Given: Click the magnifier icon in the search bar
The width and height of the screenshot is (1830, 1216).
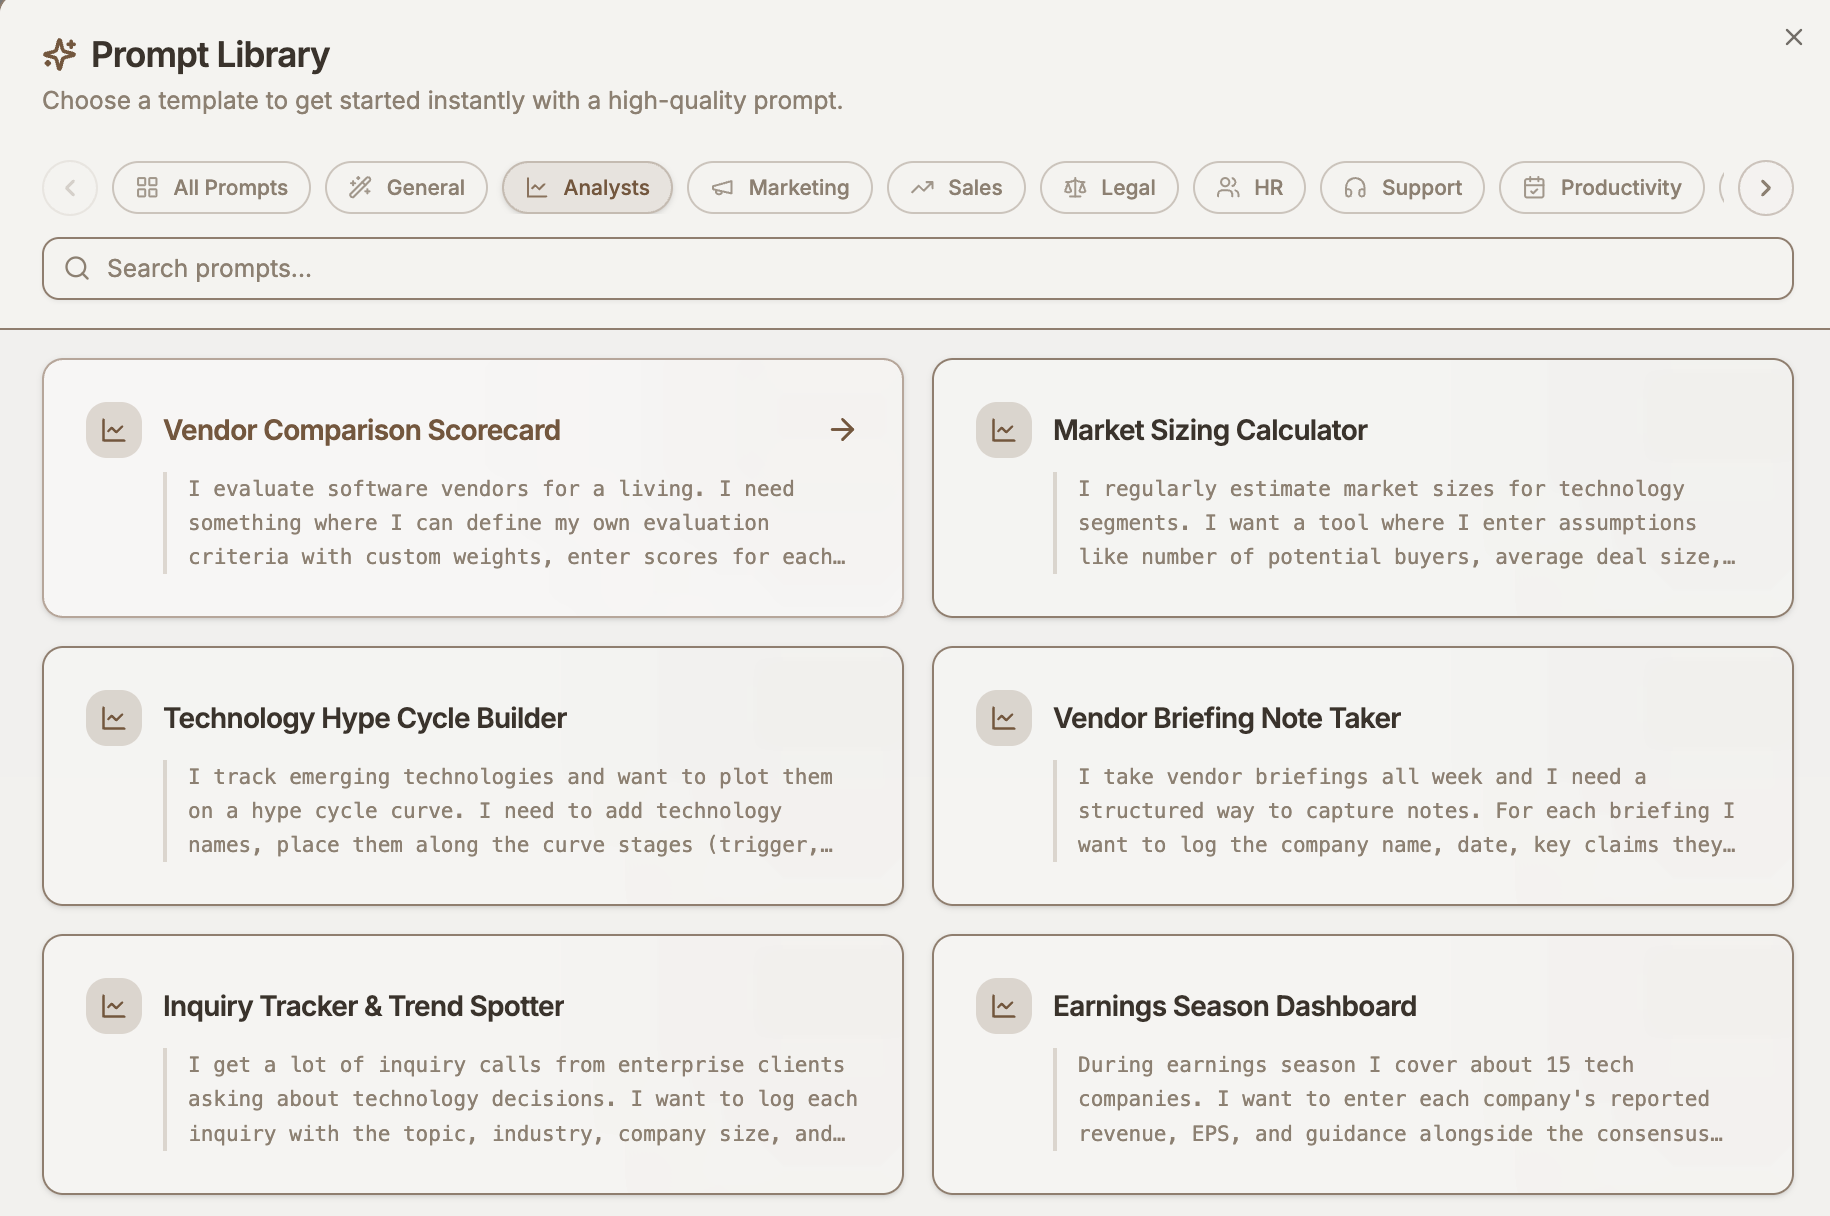Looking at the screenshot, I should (x=77, y=268).
